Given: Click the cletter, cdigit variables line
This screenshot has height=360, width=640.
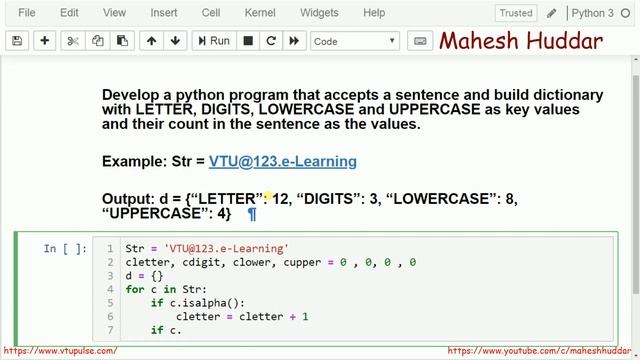Looking at the screenshot, I should click(x=271, y=262).
